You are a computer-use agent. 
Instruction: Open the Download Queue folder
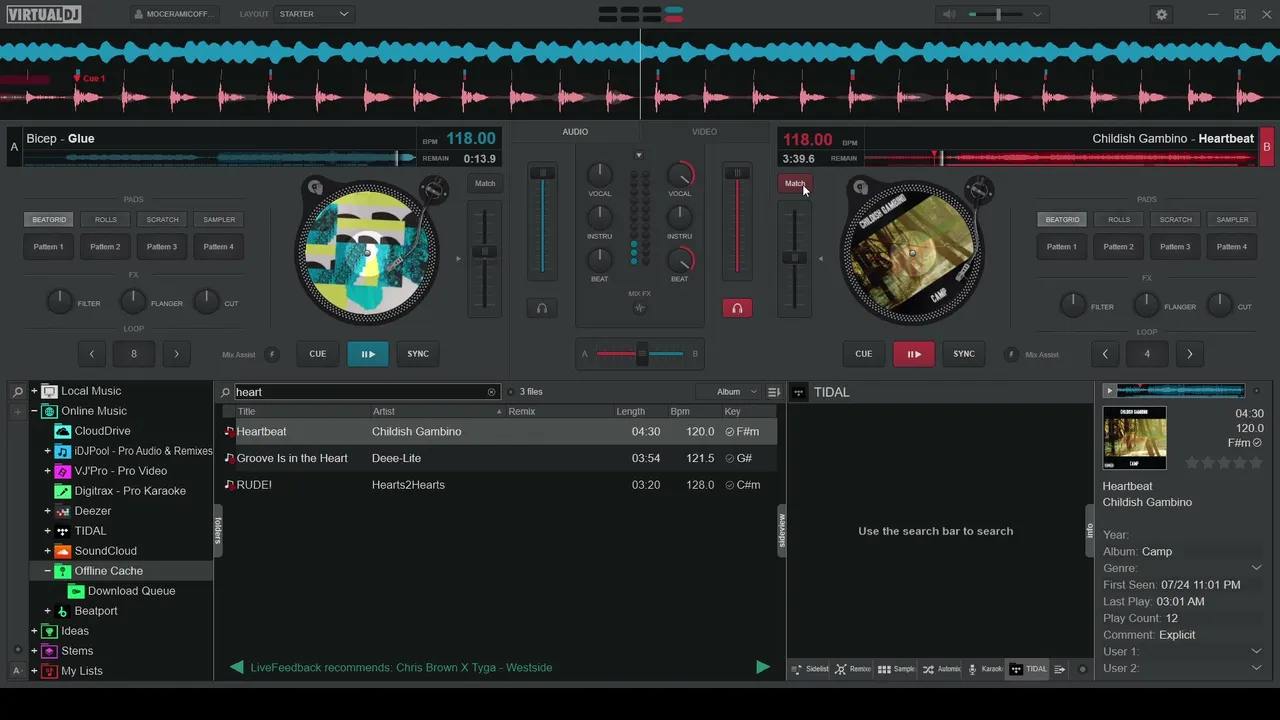pyautogui.click(x=131, y=591)
